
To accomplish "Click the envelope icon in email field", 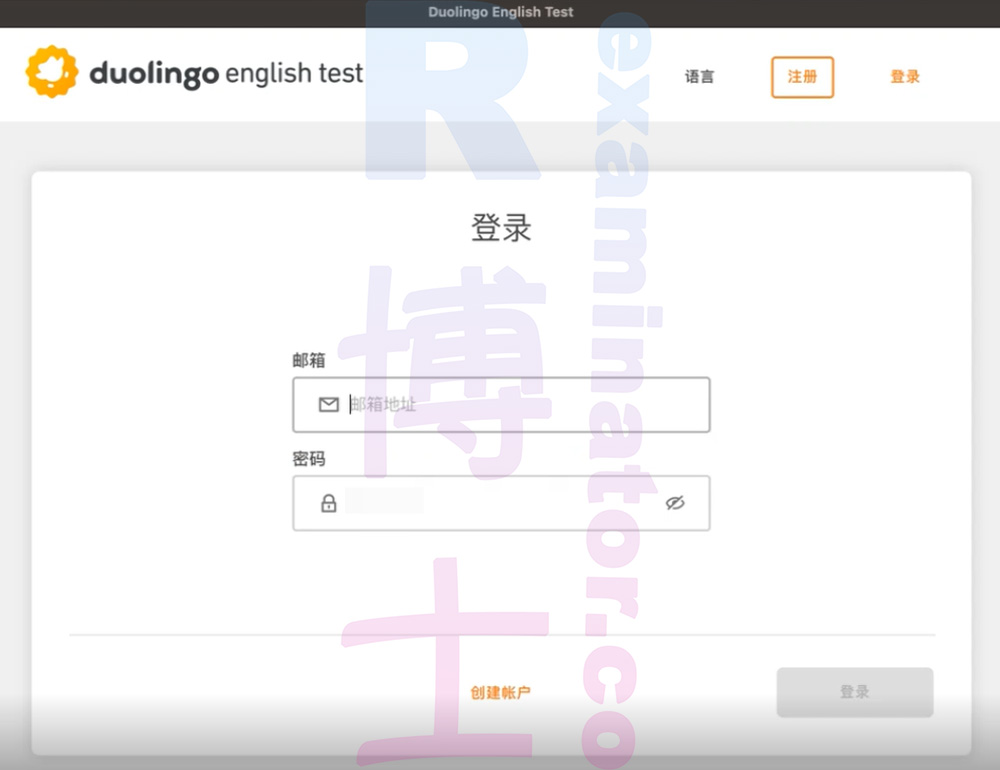I will point(328,404).
